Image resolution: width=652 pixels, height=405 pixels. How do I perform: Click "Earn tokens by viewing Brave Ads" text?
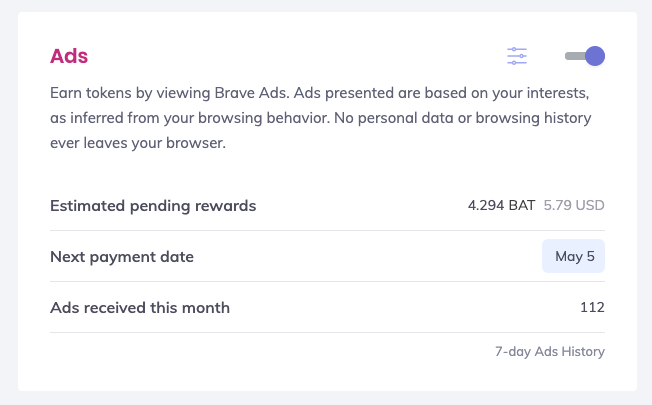[x=169, y=93]
